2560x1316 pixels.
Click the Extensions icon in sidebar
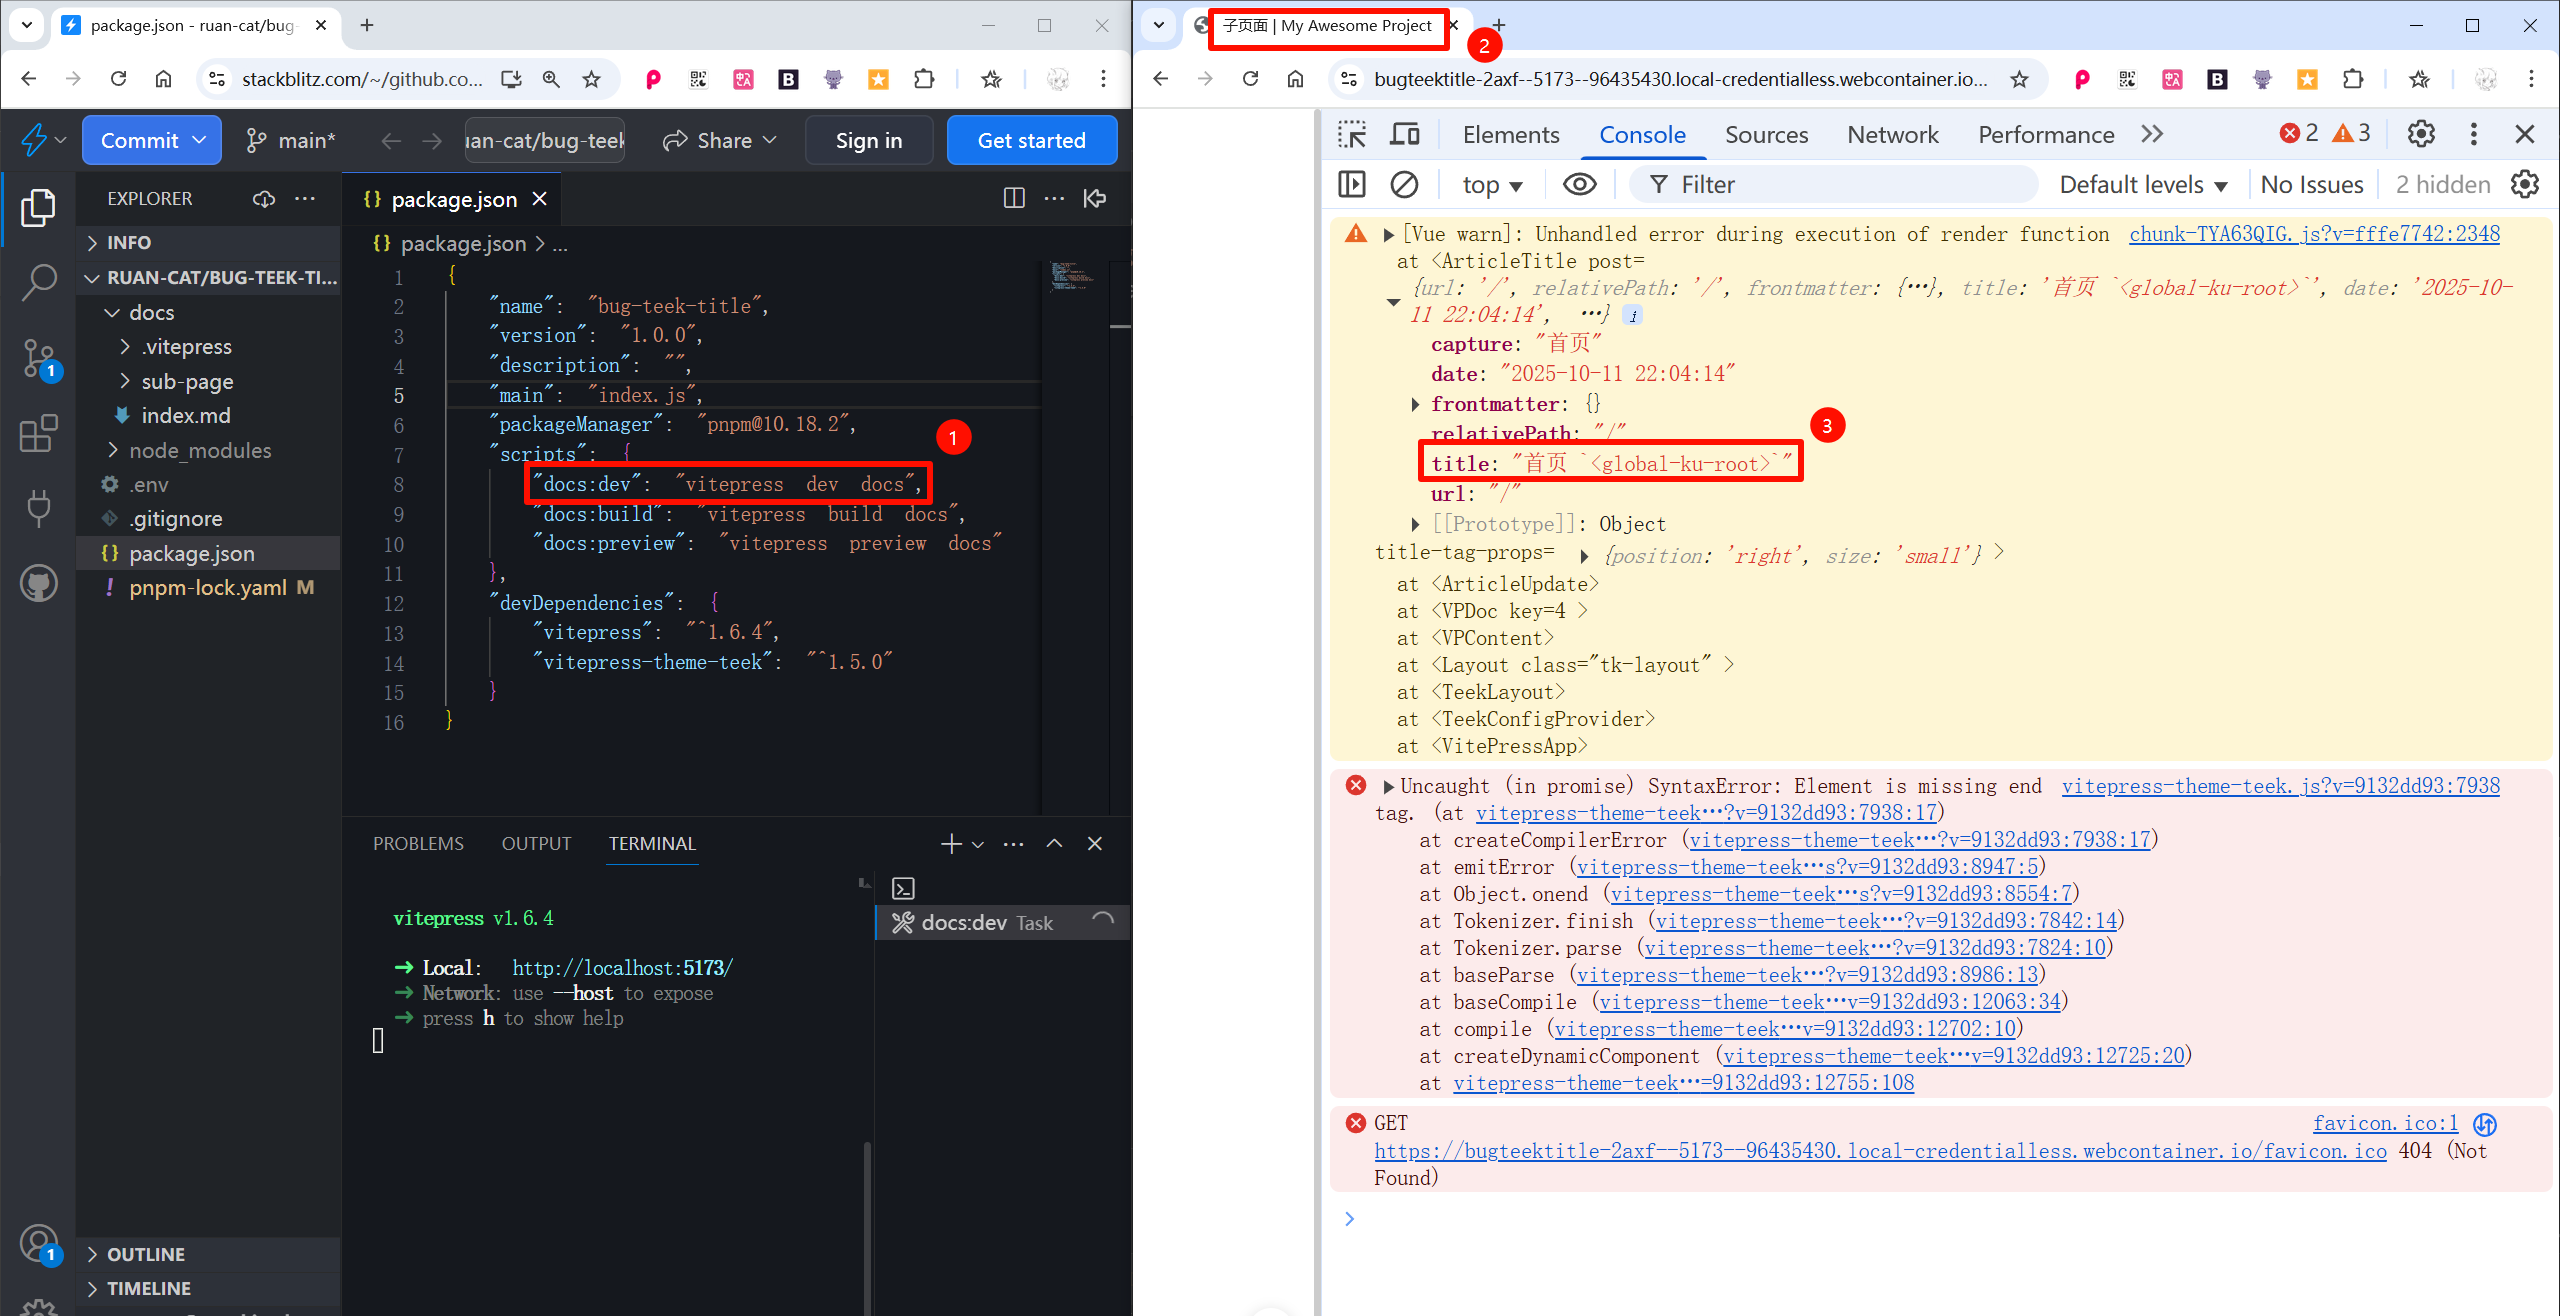tap(38, 433)
